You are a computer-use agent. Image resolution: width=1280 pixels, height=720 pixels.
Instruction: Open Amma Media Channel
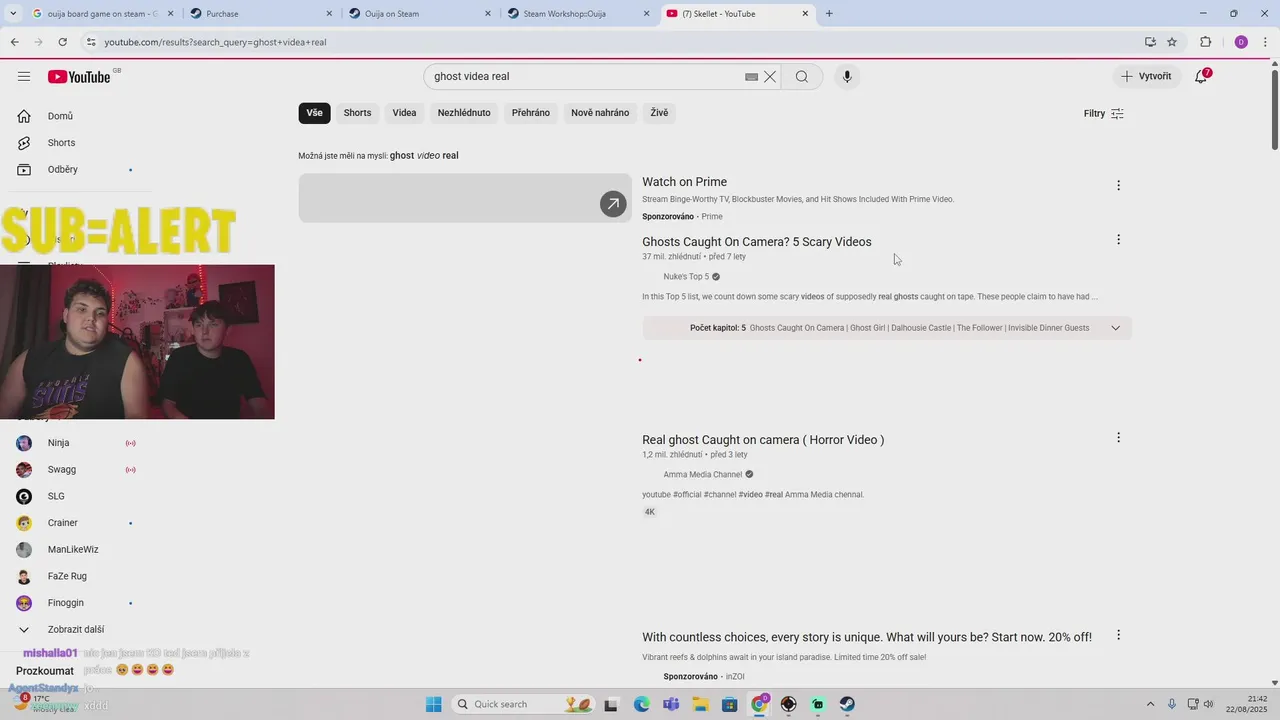[x=702, y=475]
